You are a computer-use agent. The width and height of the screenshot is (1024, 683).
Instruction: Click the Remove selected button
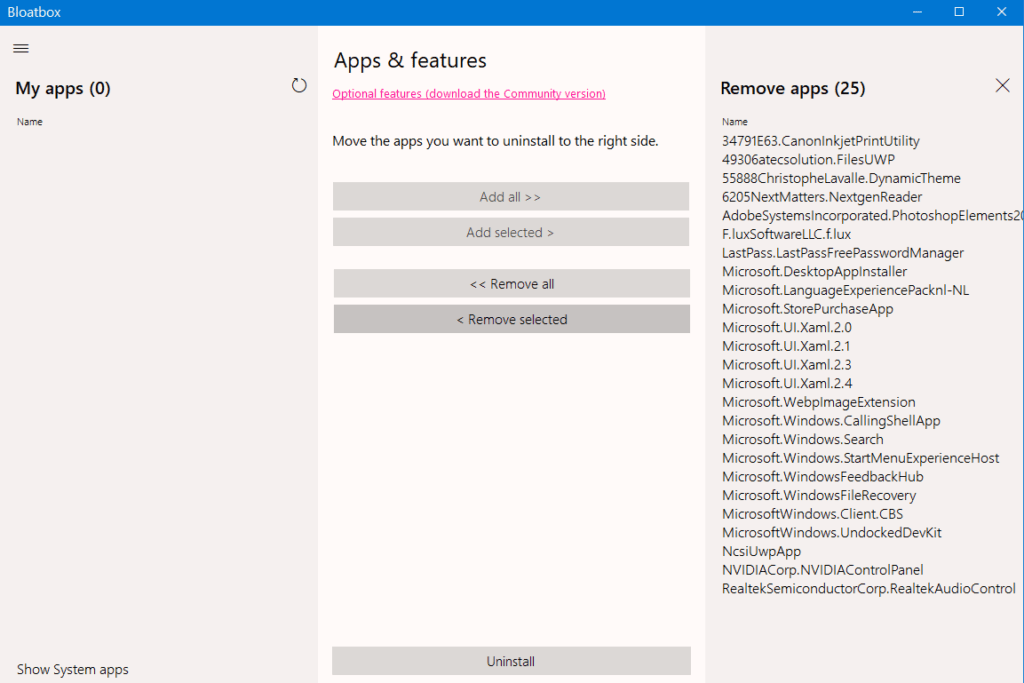tap(511, 319)
